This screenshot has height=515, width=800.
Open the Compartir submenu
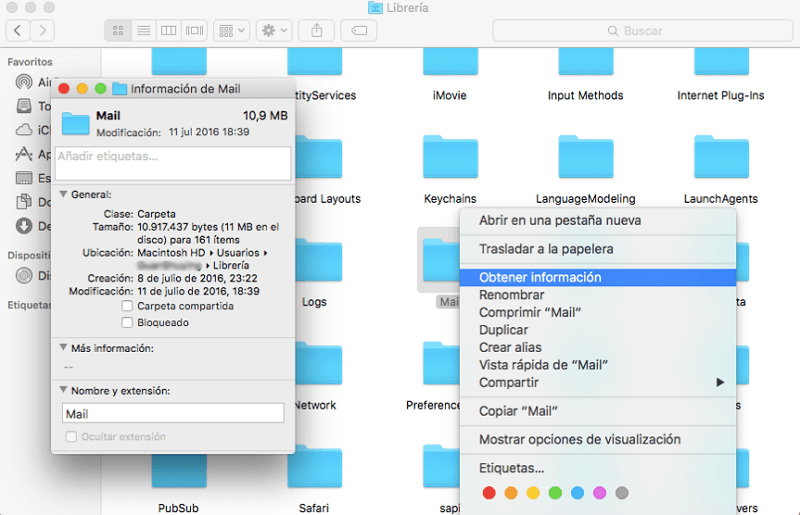[597, 382]
